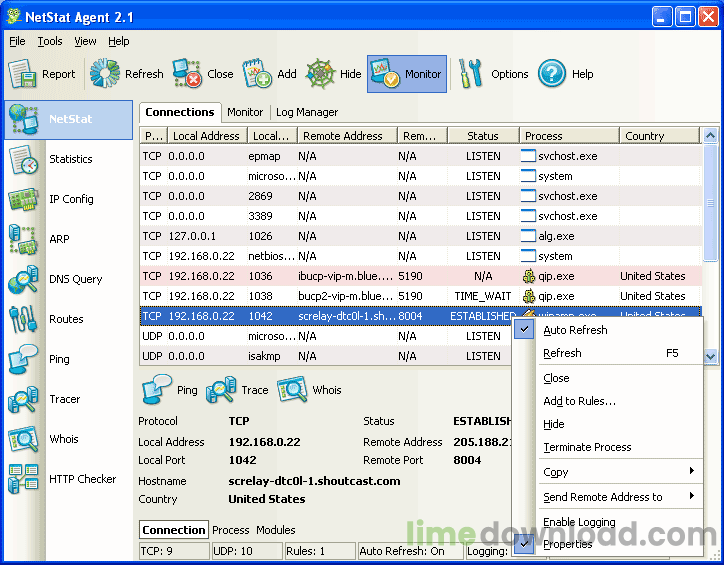Toggle the Properties checked menu item
Image resolution: width=724 pixels, height=565 pixels.
point(568,545)
